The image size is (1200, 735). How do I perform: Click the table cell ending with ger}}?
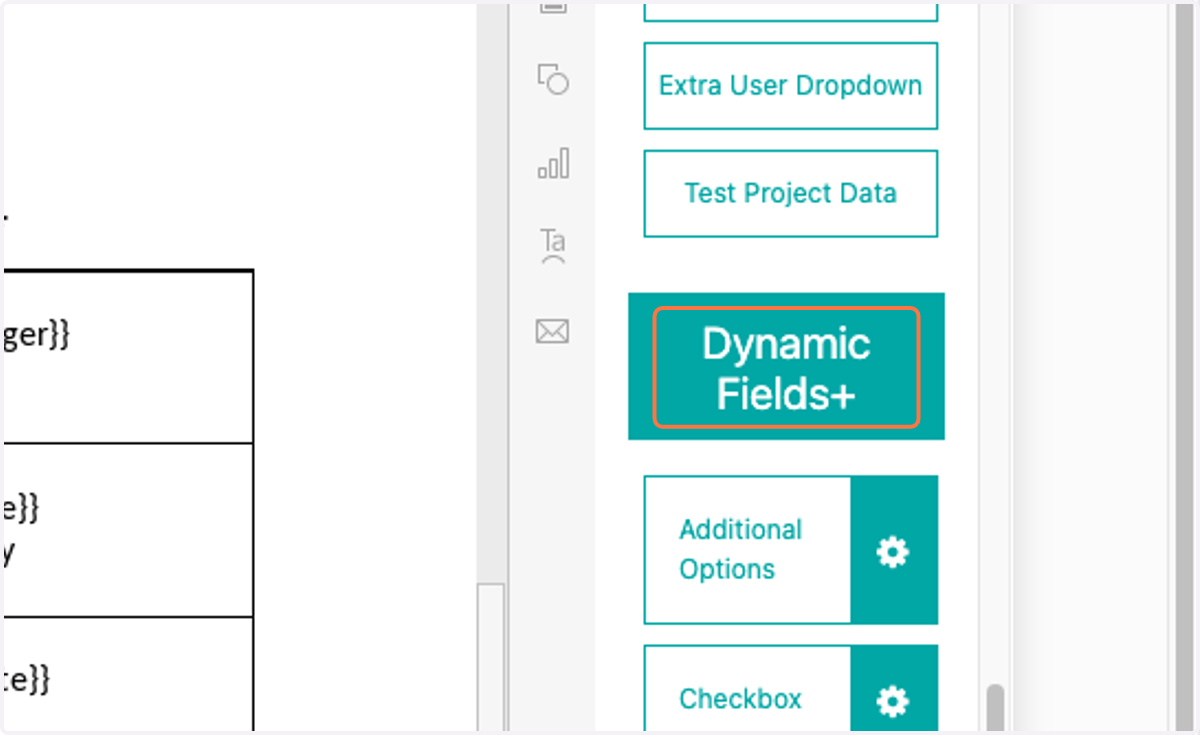pyautogui.click(x=128, y=356)
